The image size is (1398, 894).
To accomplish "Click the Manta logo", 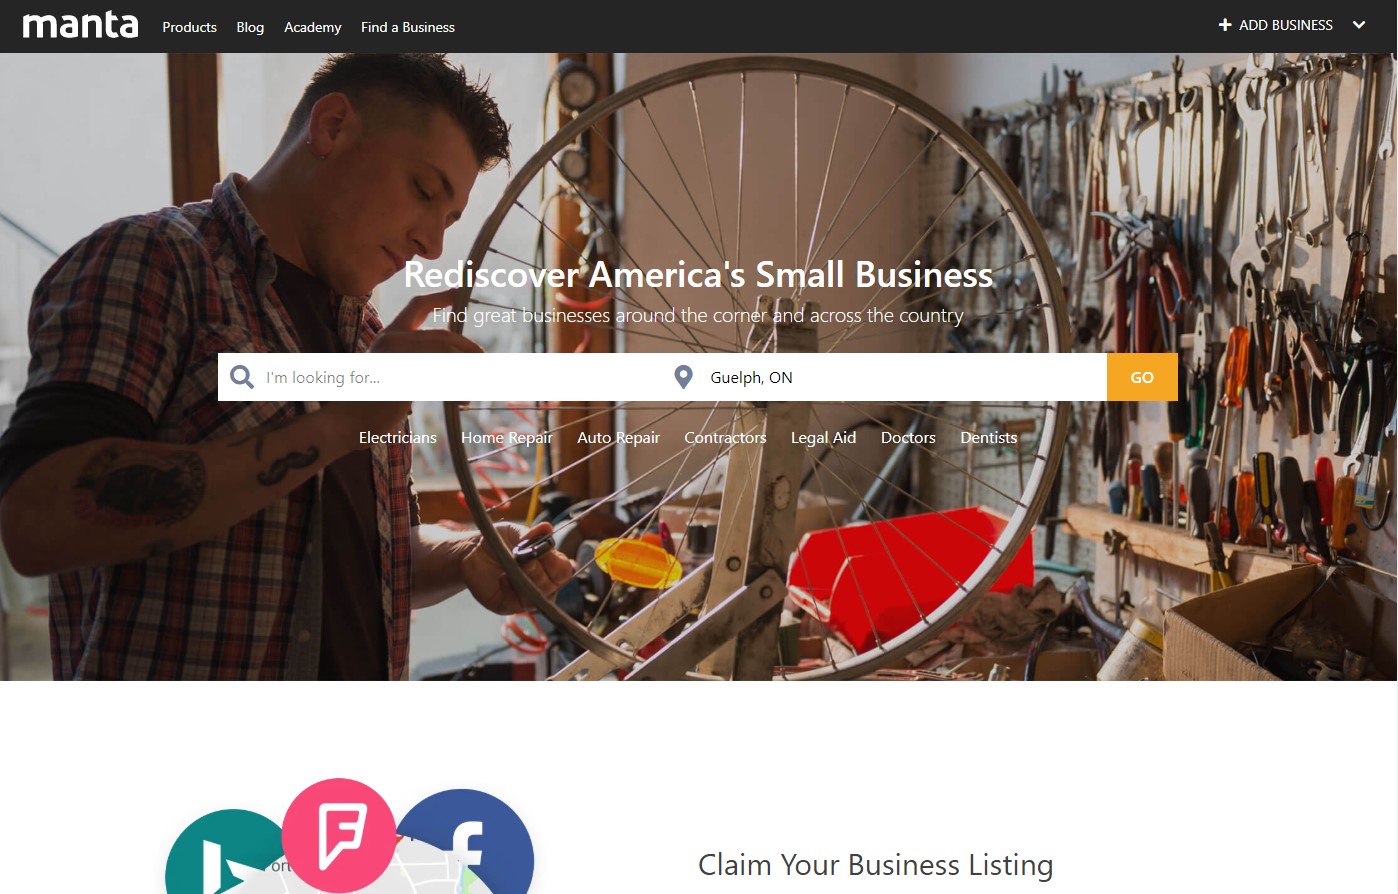I will (80, 25).
